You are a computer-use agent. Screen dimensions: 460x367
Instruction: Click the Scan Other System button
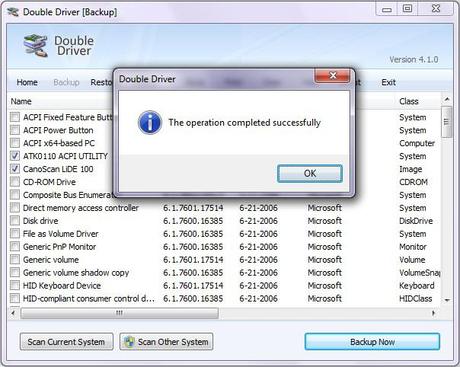click(x=166, y=342)
